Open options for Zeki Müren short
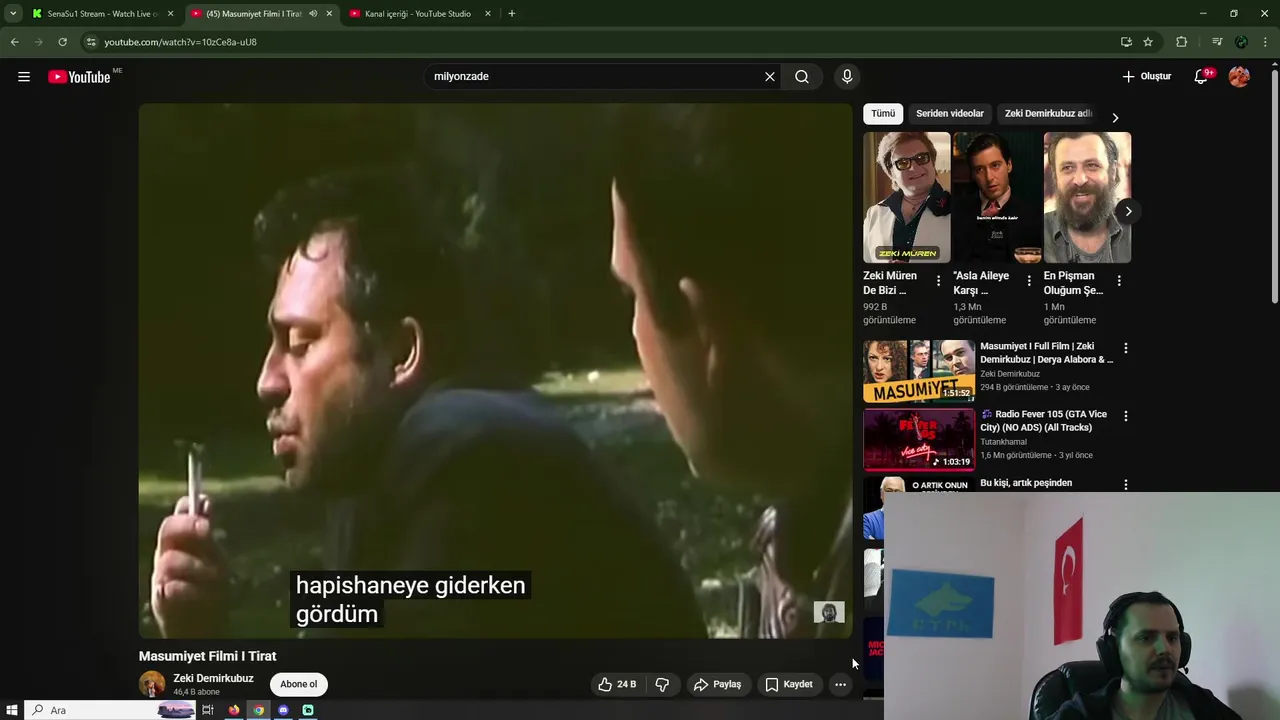The image size is (1280, 720). [938, 282]
